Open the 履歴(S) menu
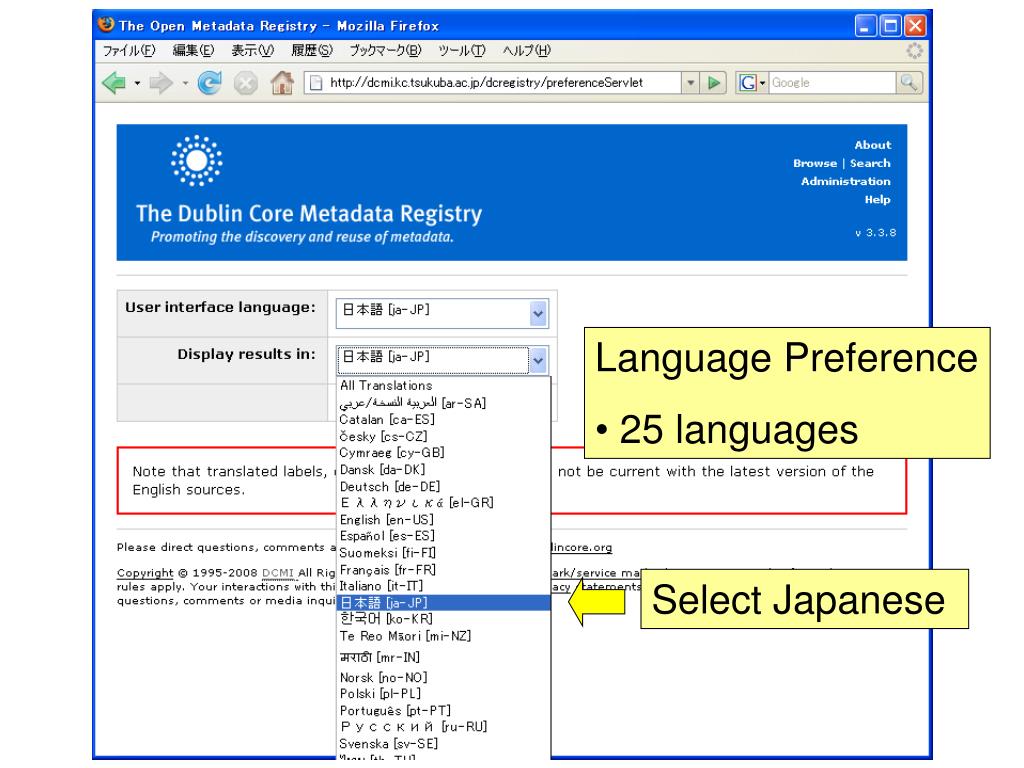Viewport: 1024px width, 768px height. [312, 50]
